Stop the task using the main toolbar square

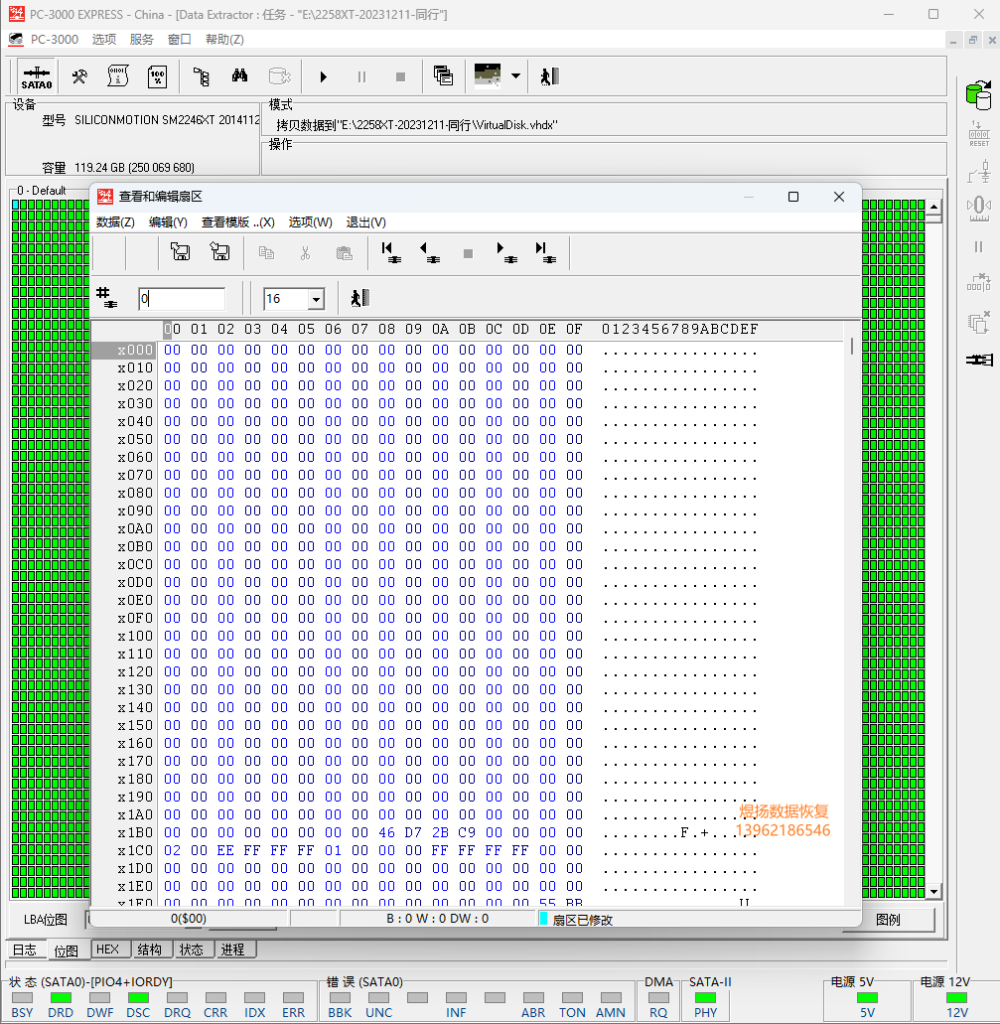pyautogui.click(x=400, y=77)
